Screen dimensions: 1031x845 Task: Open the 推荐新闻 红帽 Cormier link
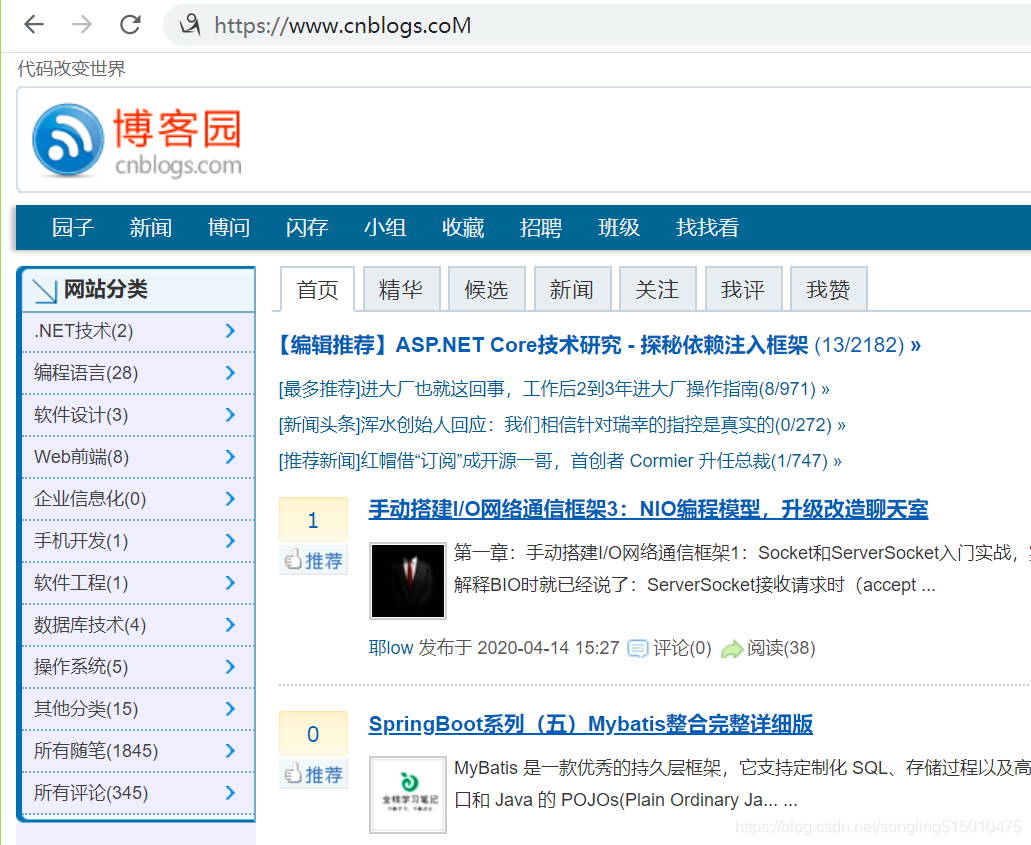click(x=560, y=461)
